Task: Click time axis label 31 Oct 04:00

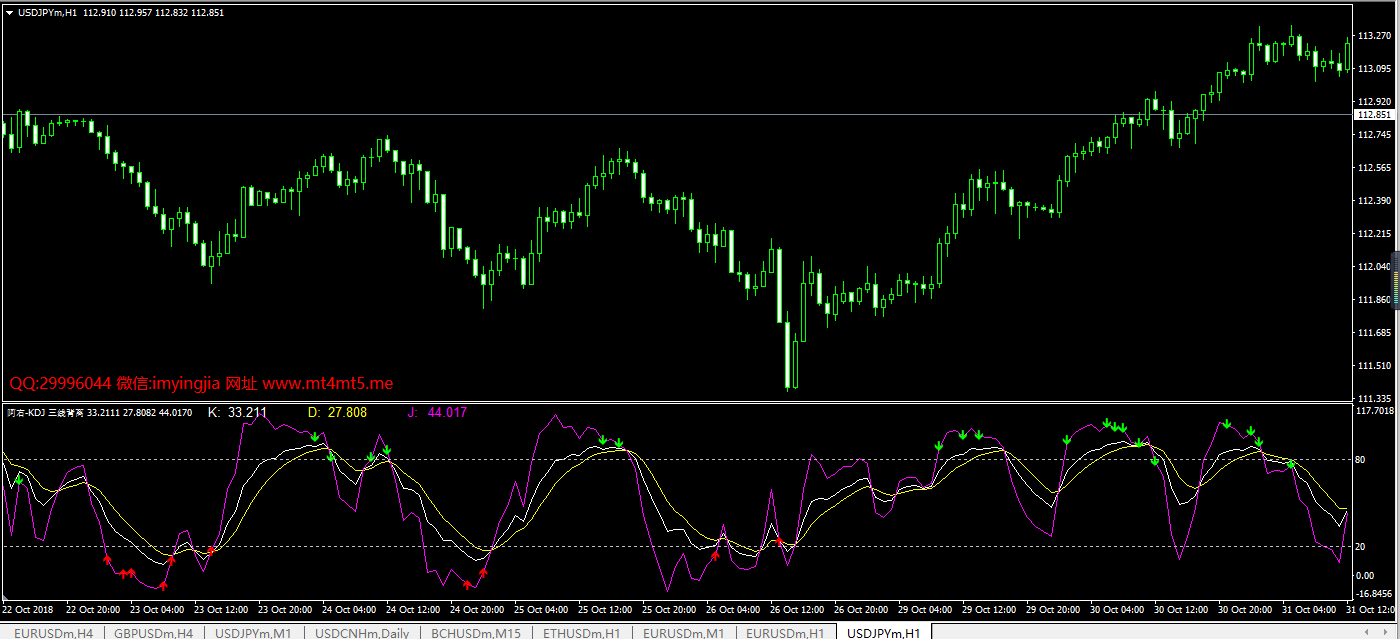Action: click(x=1309, y=609)
